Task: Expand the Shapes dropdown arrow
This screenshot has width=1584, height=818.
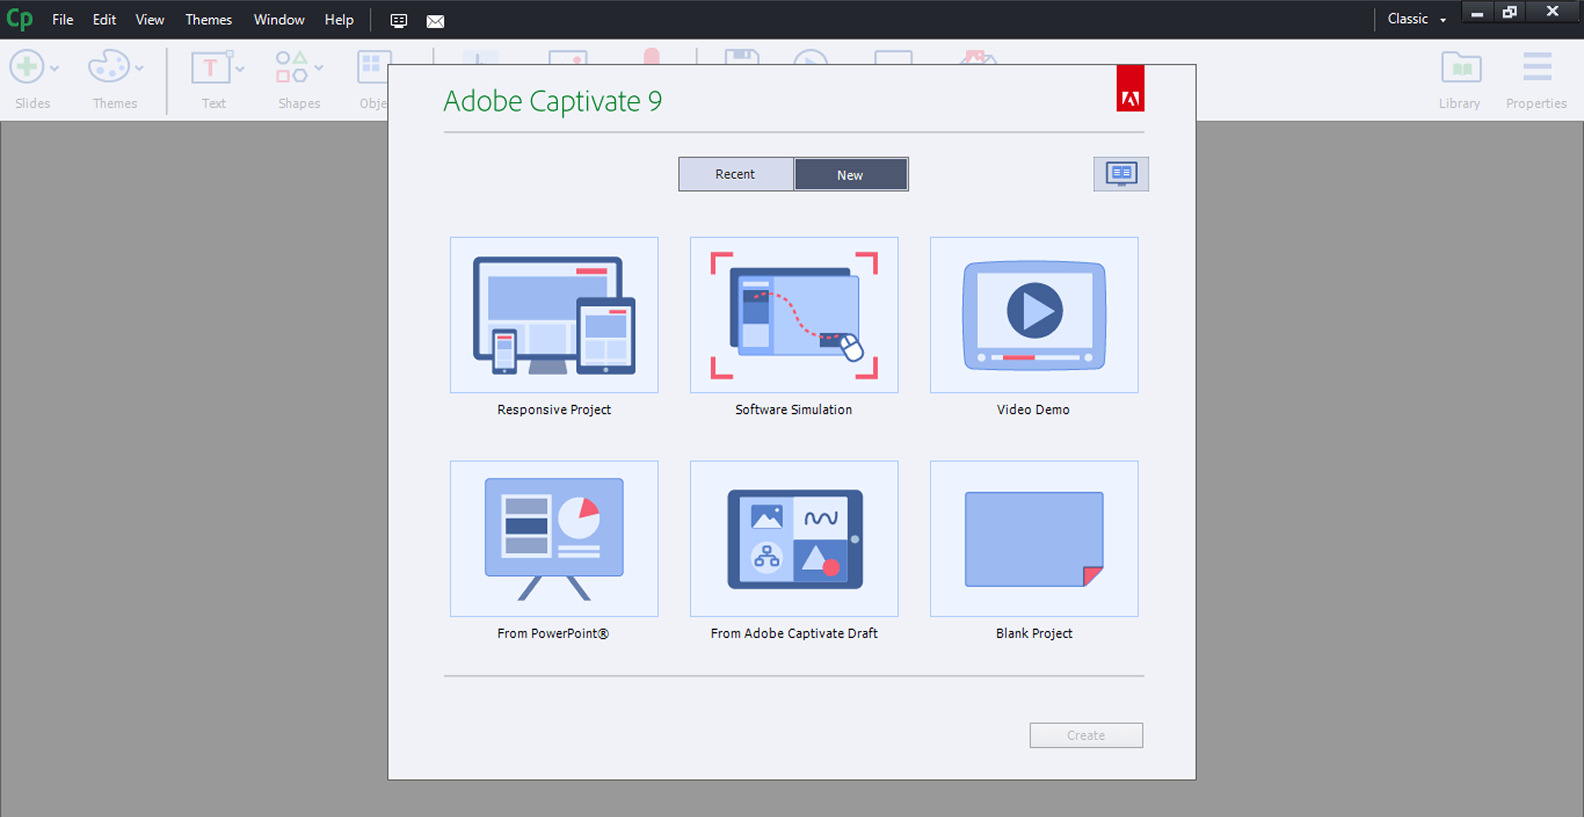Action: pos(319,68)
